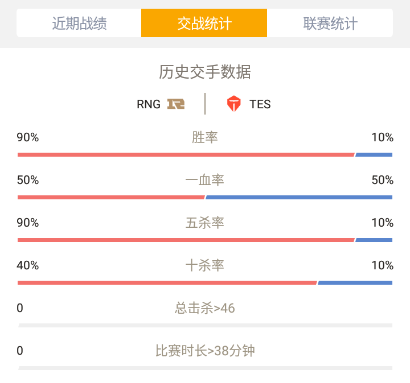Click the 历史交手数据 heading

tap(205, 72)
